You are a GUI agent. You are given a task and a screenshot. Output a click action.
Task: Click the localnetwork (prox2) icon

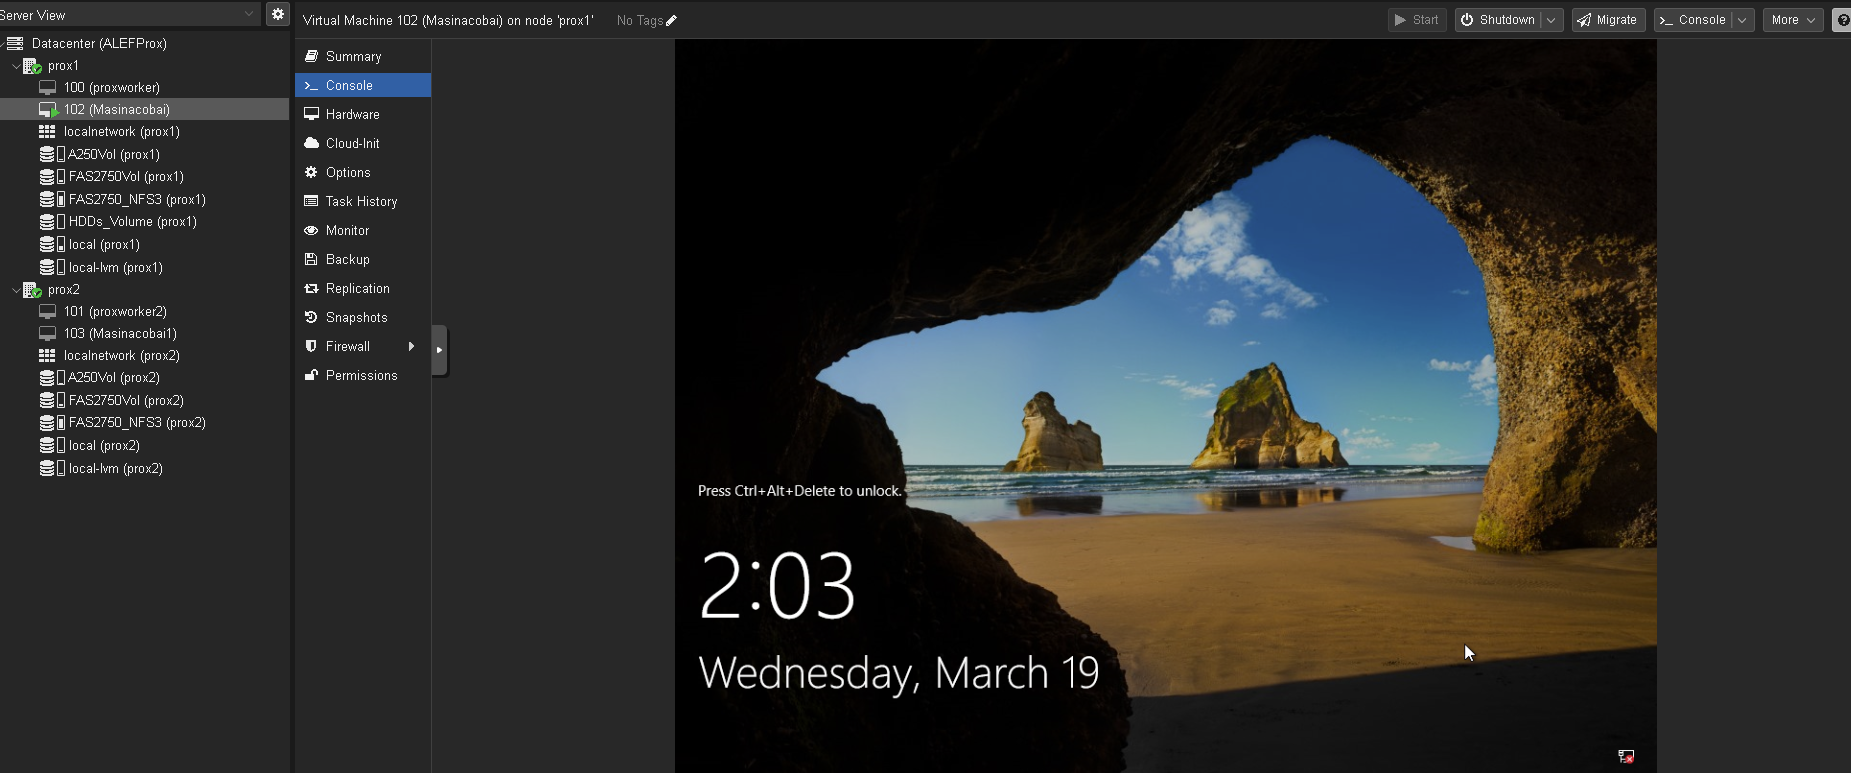(x=47, y=356)
